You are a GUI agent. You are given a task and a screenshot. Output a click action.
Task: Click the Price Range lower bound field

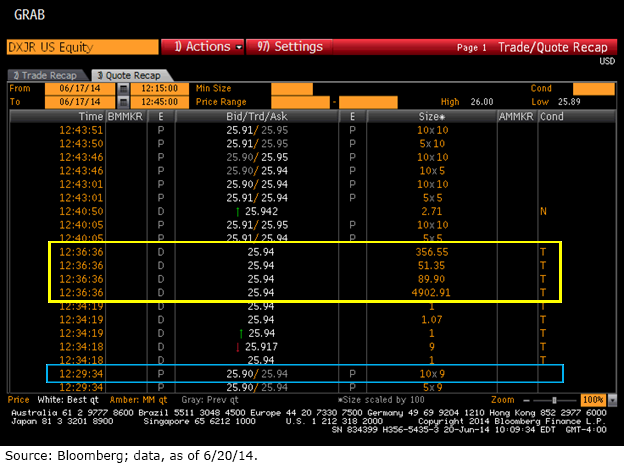point(300,102)
